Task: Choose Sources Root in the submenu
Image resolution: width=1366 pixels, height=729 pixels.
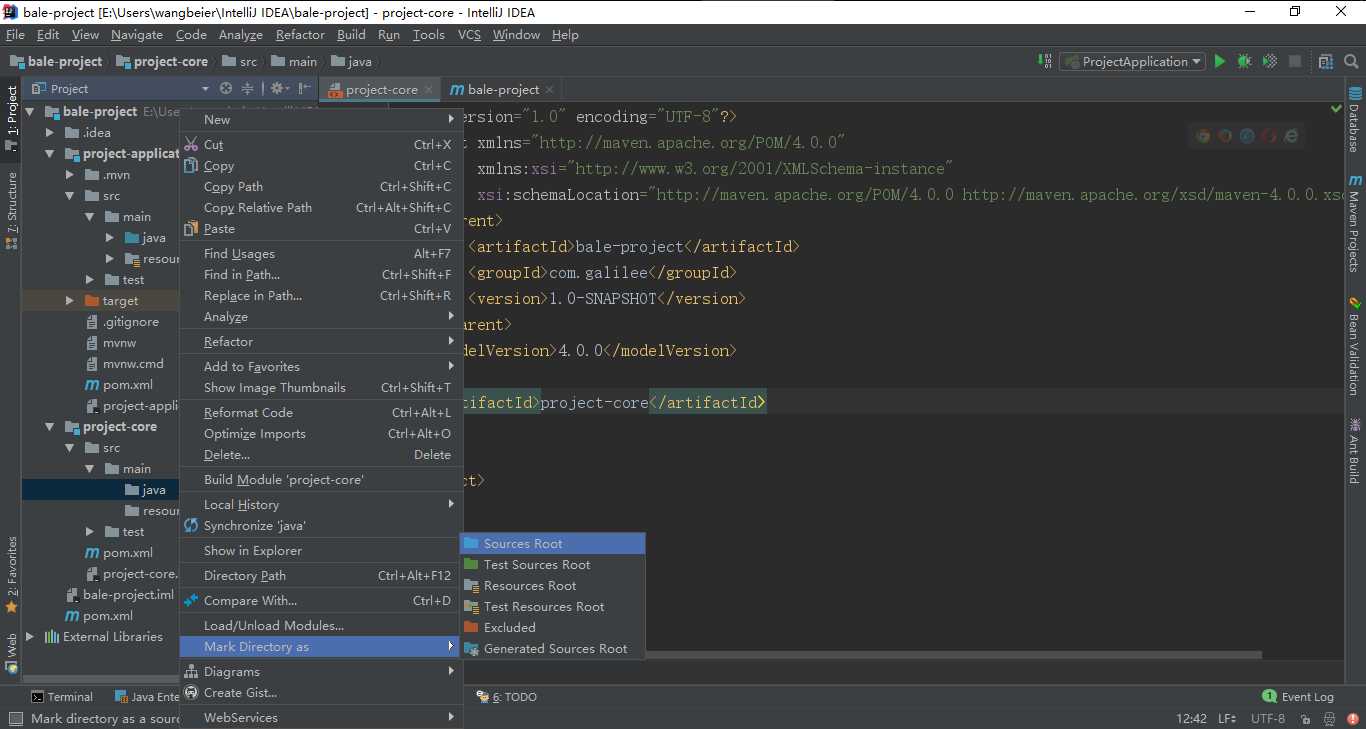Action: pyautogui.click(x=552, y=543)
